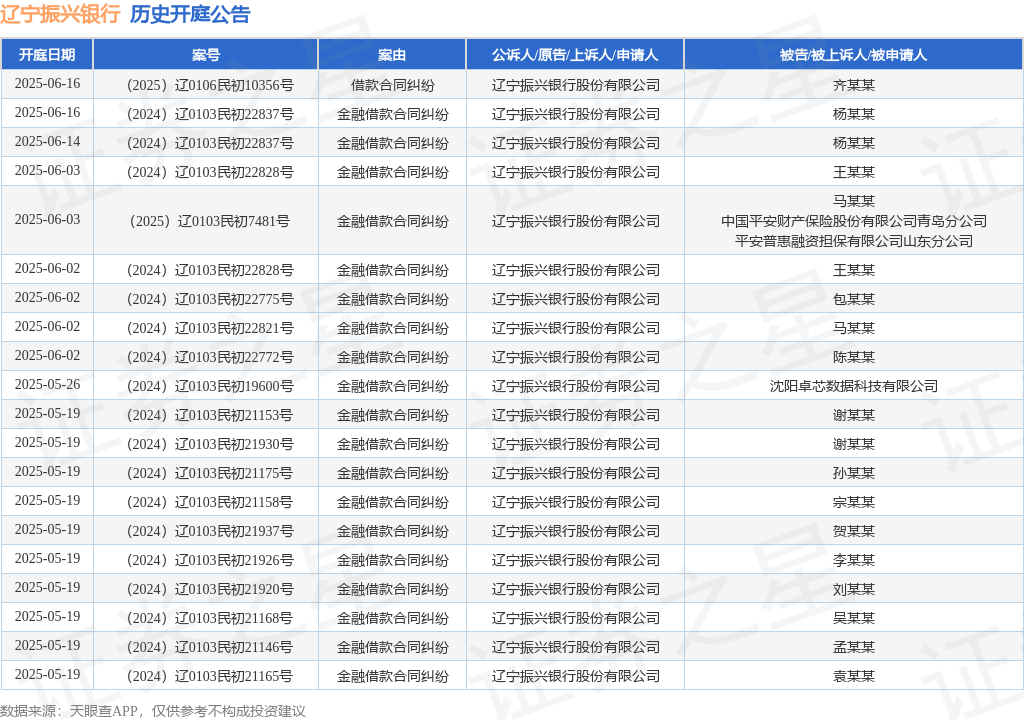Select date 2025-06-14

pos(47,142)
